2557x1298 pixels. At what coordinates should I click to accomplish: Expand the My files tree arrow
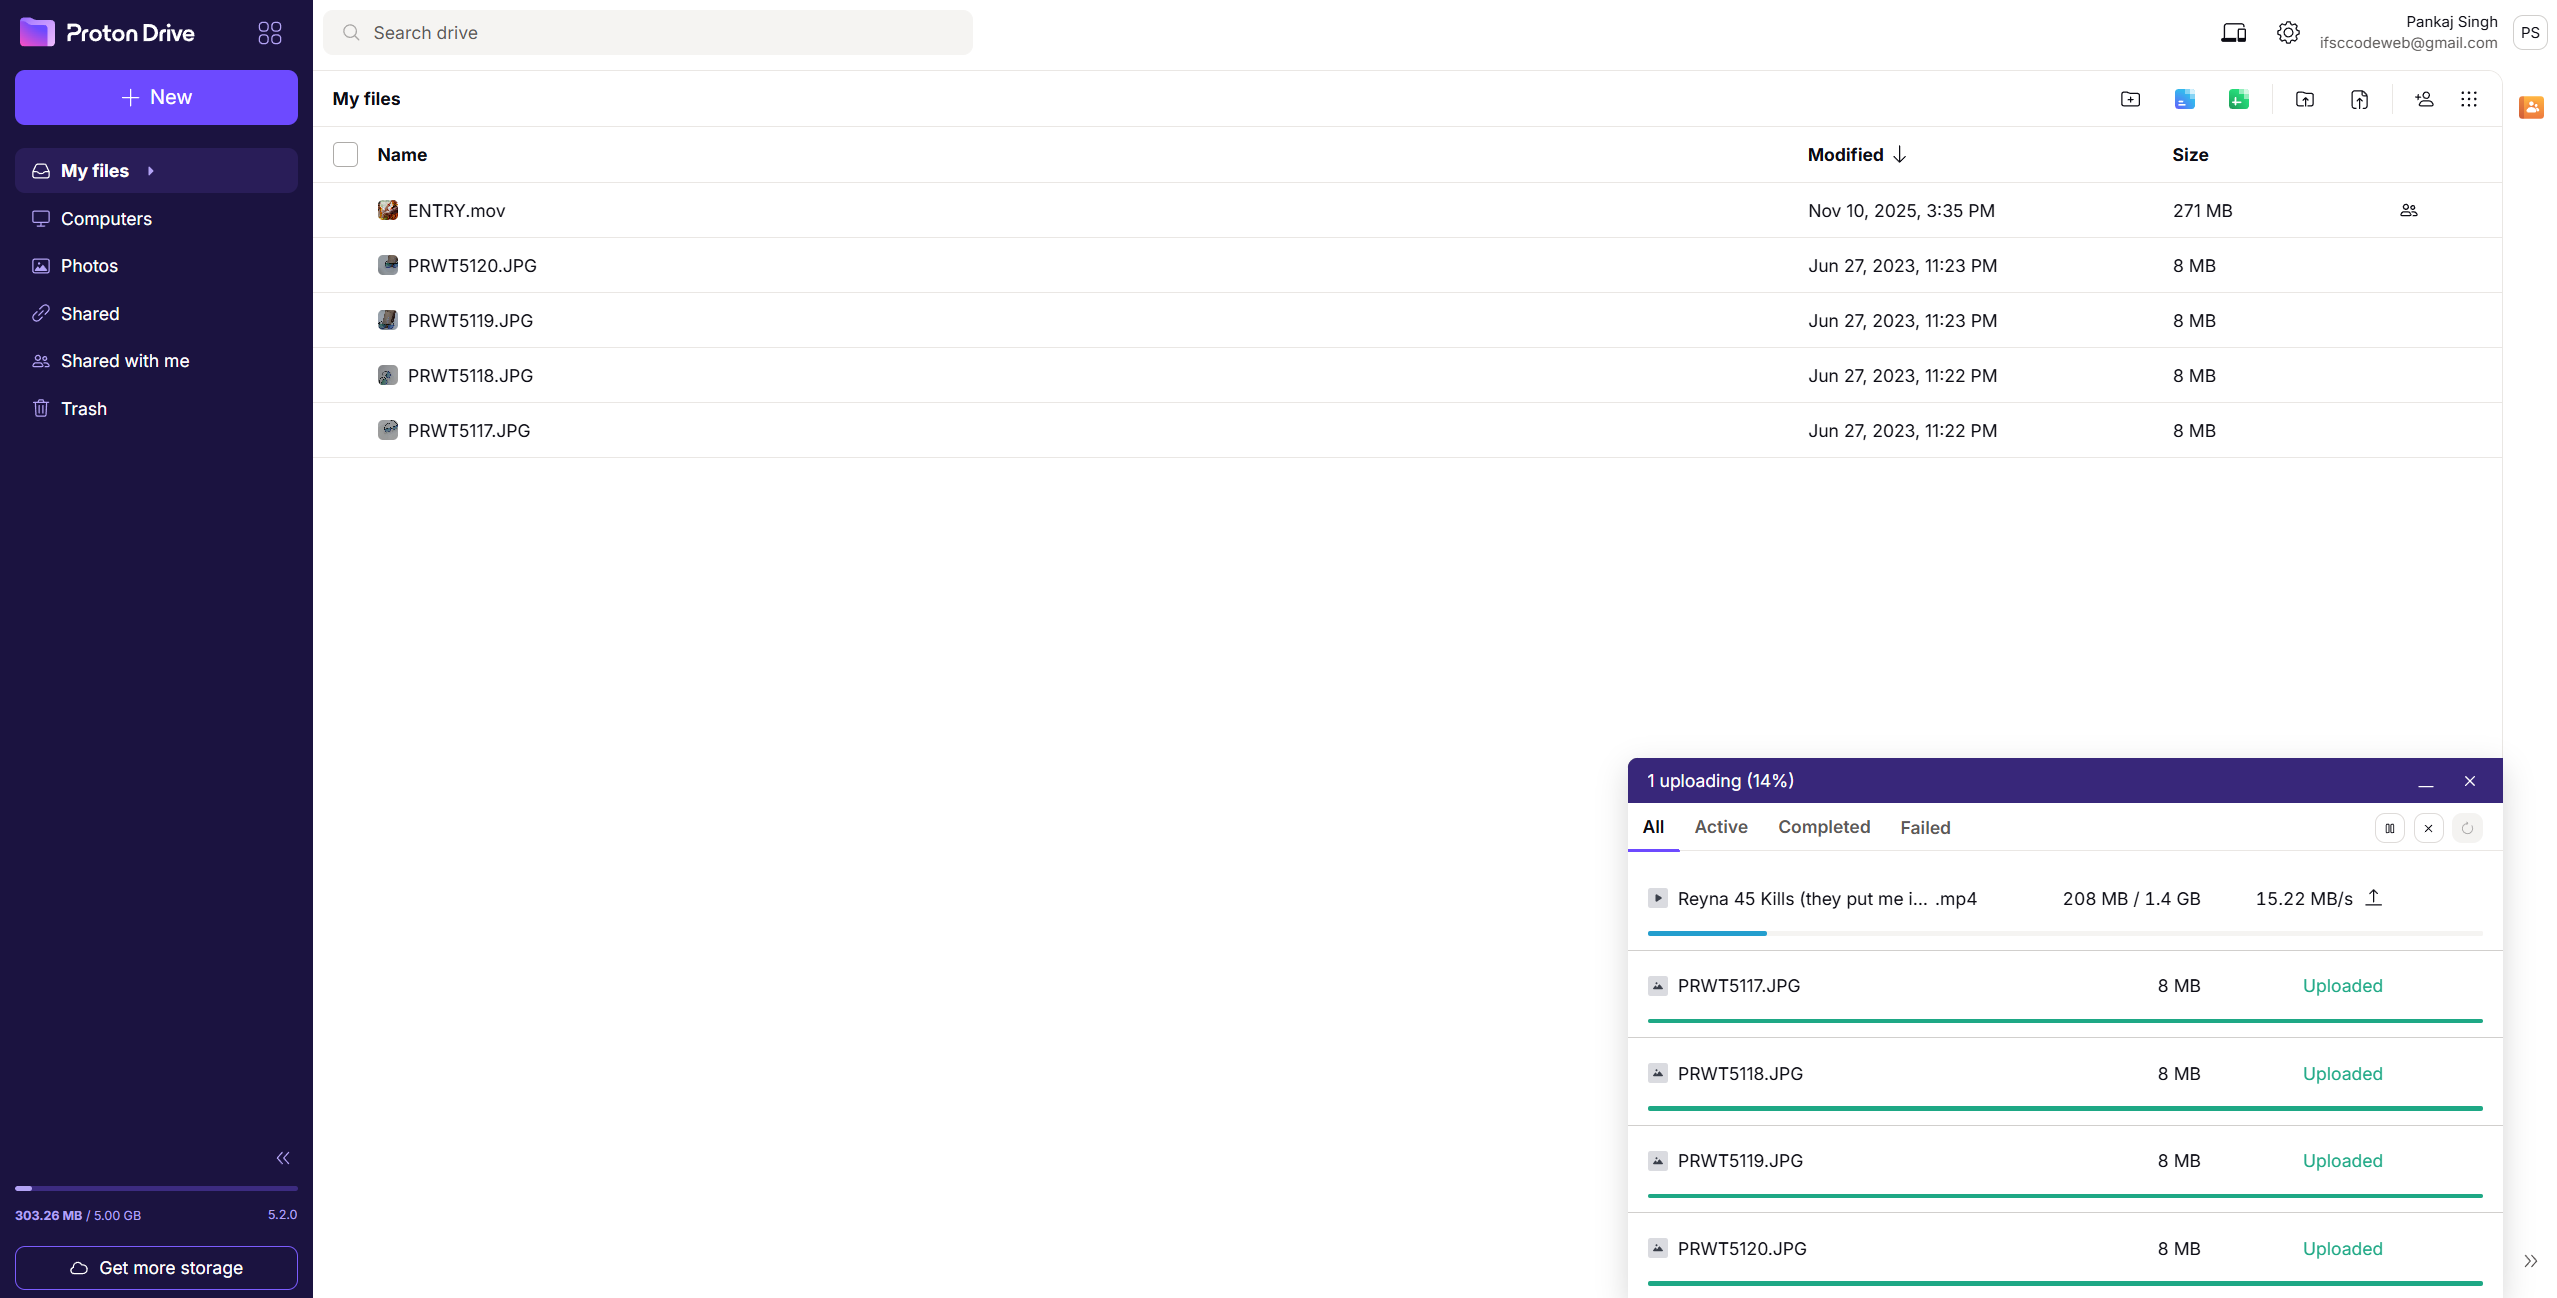click(x=151, y=171)
